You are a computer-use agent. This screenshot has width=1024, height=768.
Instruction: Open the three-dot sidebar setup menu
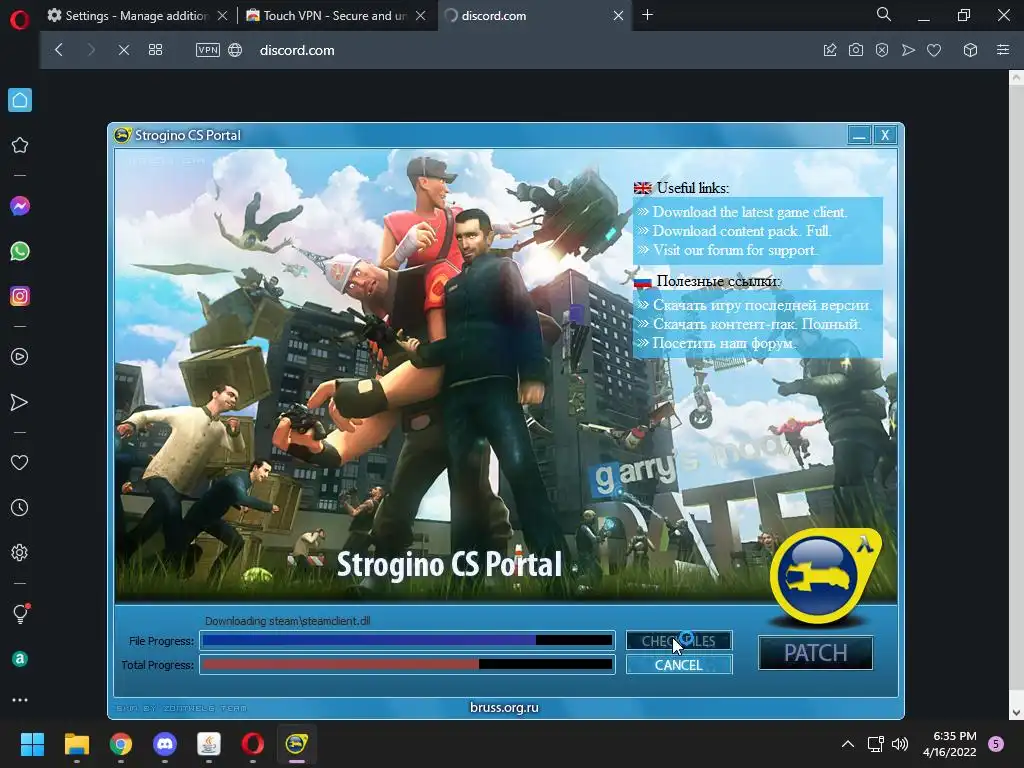point(20,700)
